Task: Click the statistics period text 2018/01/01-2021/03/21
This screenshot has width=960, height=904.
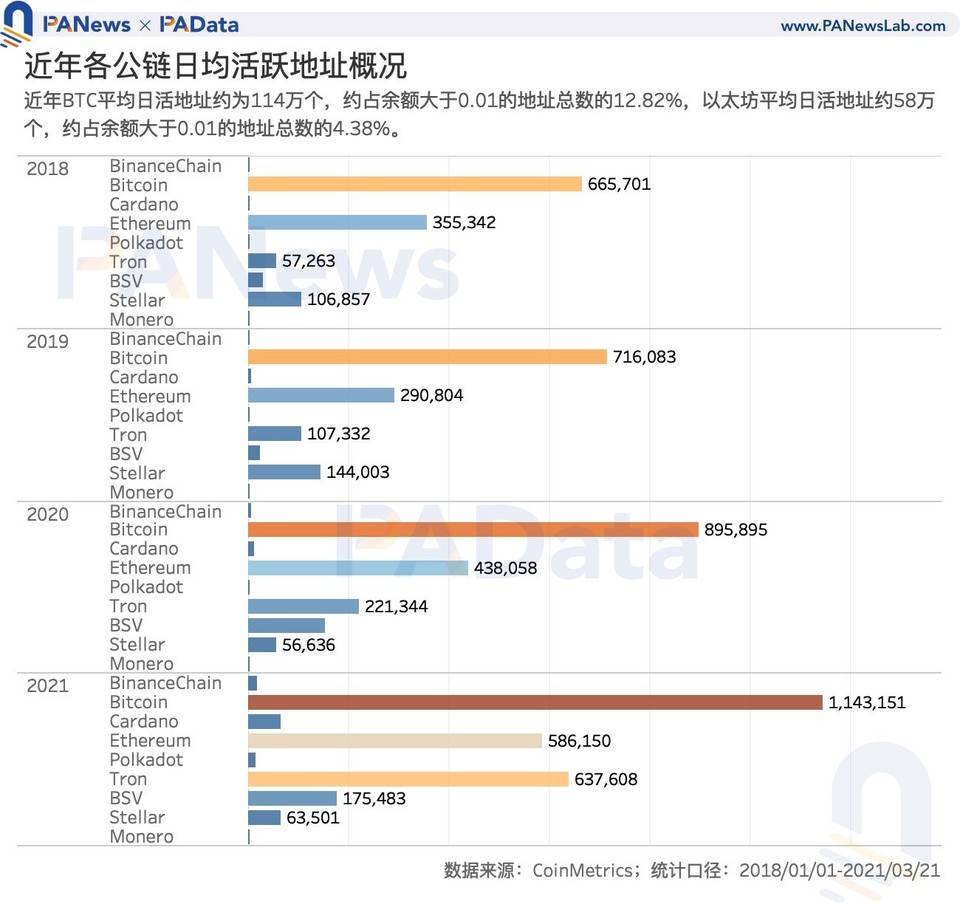Action: pyautogui.click(x=828, y=871)
